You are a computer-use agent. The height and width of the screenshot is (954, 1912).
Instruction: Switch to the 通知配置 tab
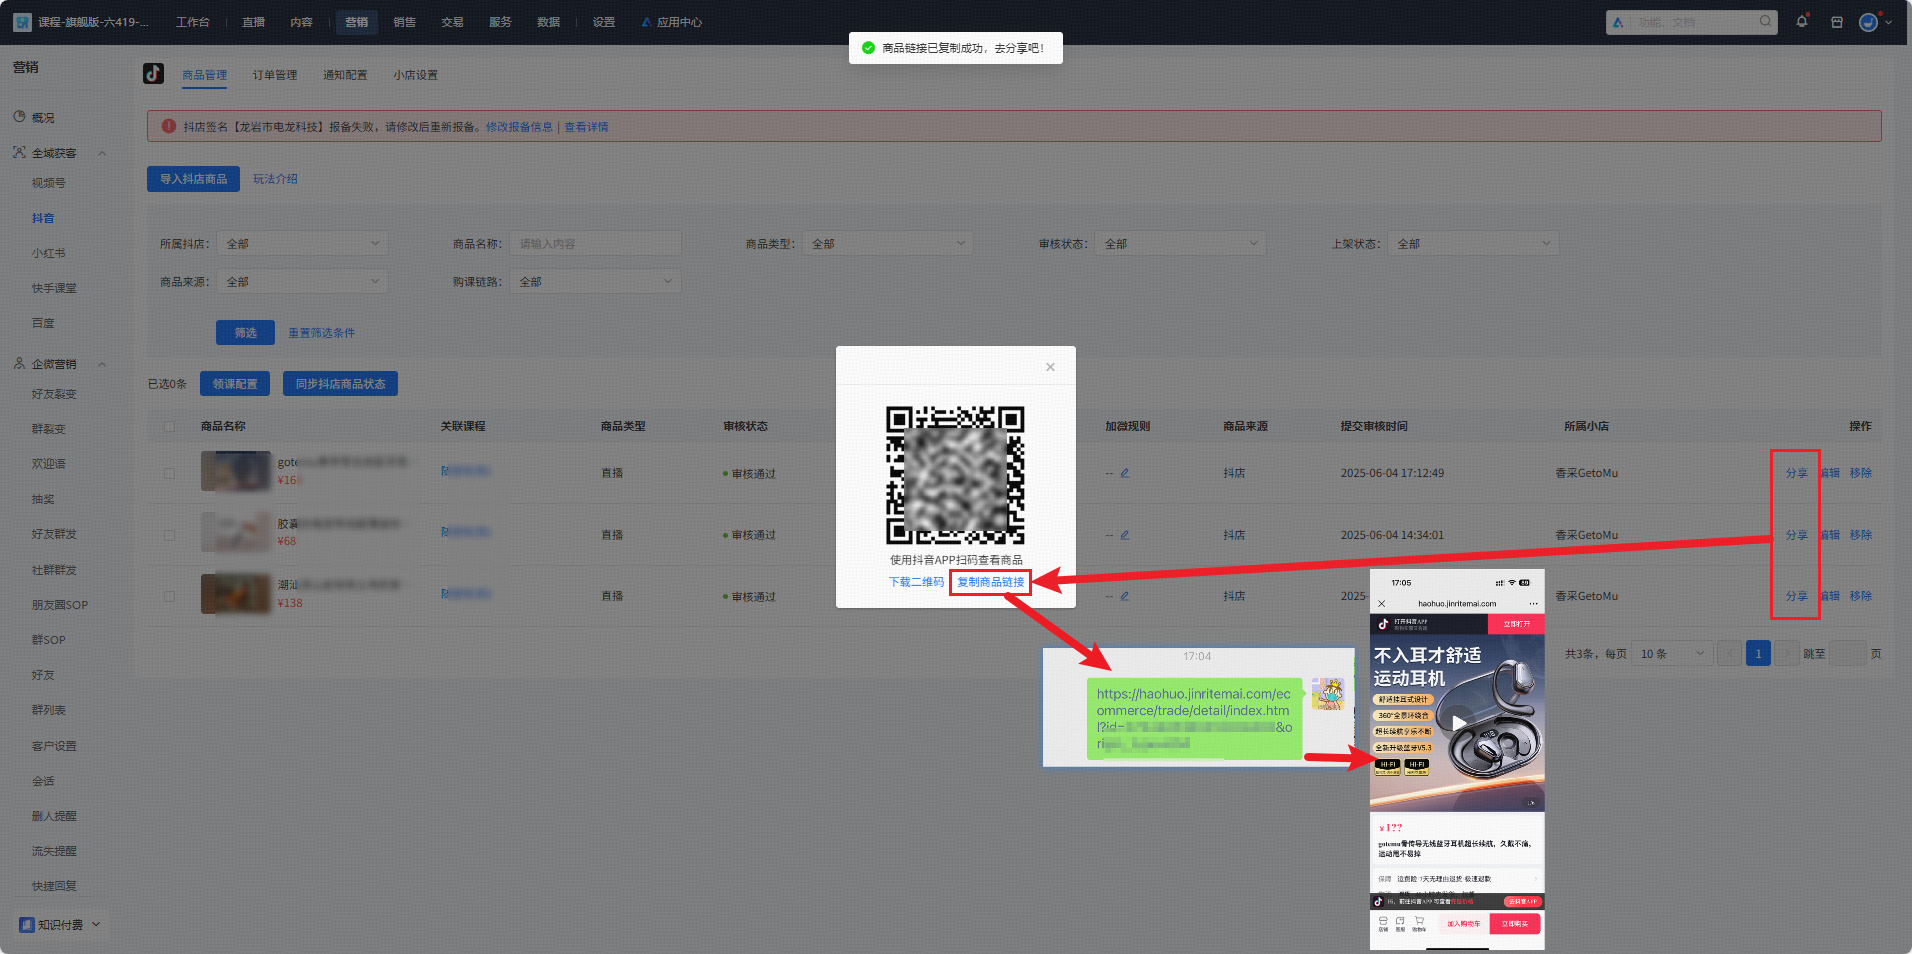click(345, 75)
